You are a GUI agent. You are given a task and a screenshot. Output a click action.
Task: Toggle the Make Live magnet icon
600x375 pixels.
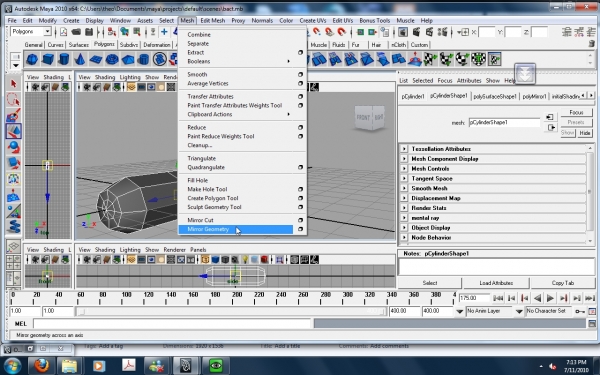point(341,32)
